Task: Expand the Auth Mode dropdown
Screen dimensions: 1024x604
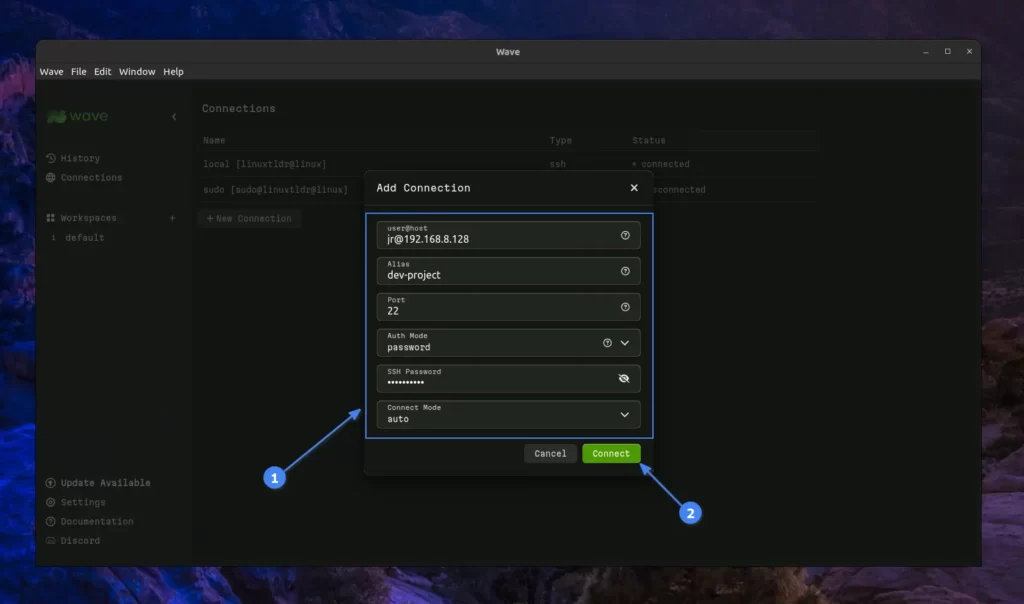Action: [625, 343]
